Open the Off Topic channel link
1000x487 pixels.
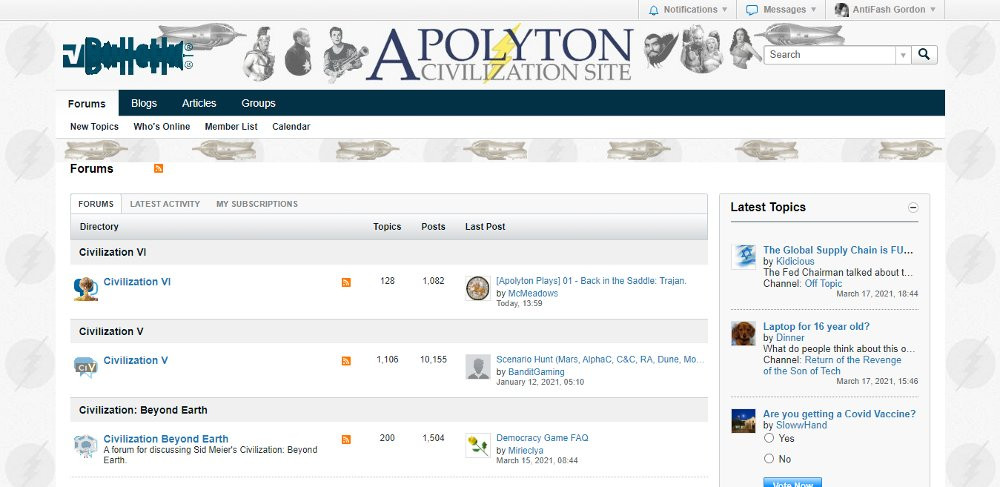(823, 284)
